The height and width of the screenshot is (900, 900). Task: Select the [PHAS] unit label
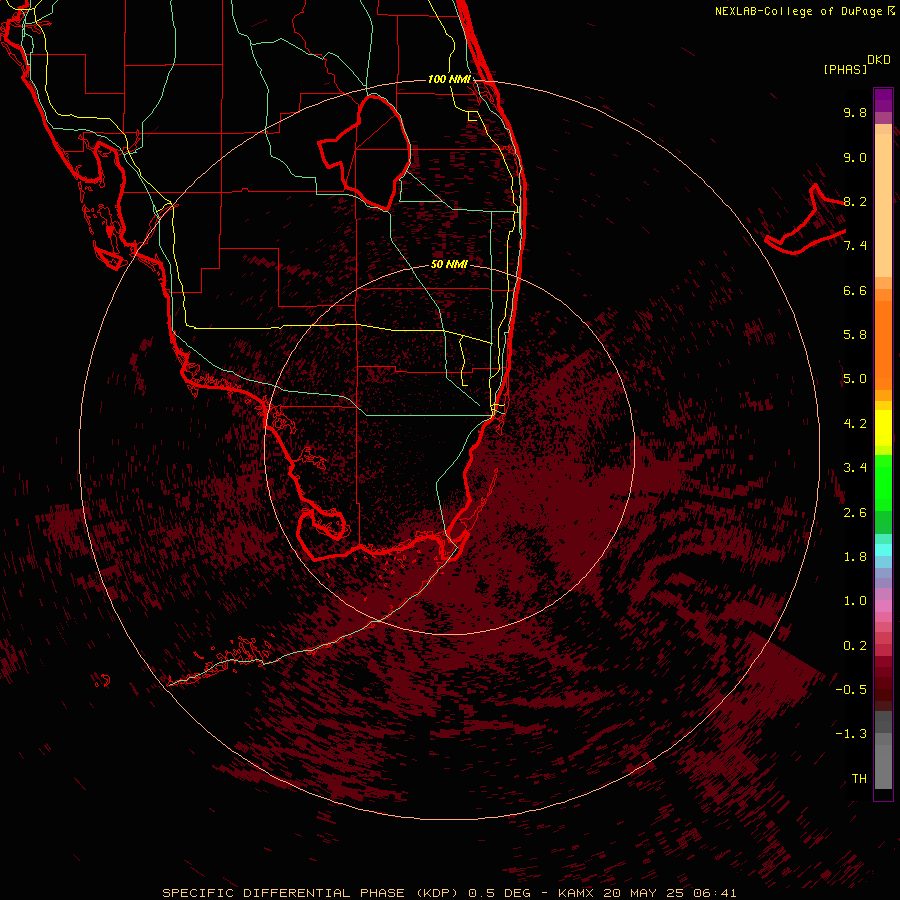845,69
